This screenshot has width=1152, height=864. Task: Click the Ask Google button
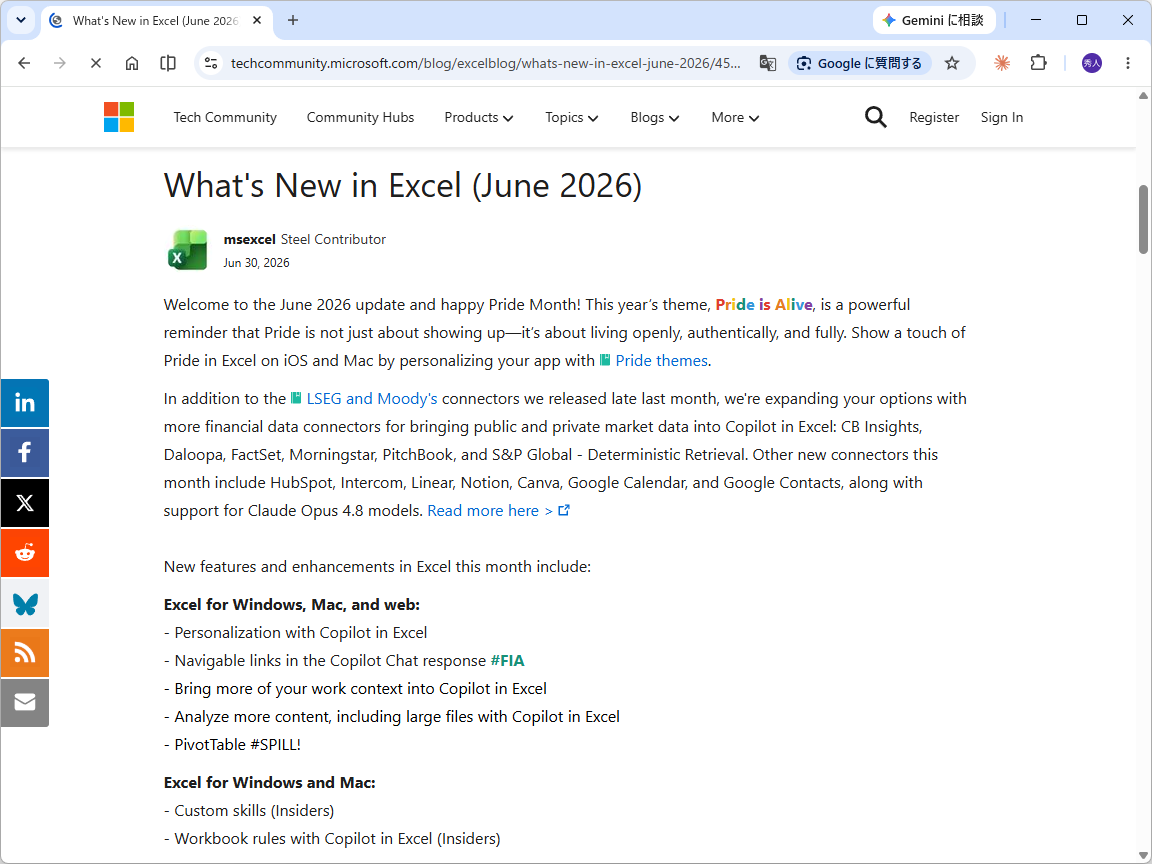pyautogui.click(x=860, y=63)
